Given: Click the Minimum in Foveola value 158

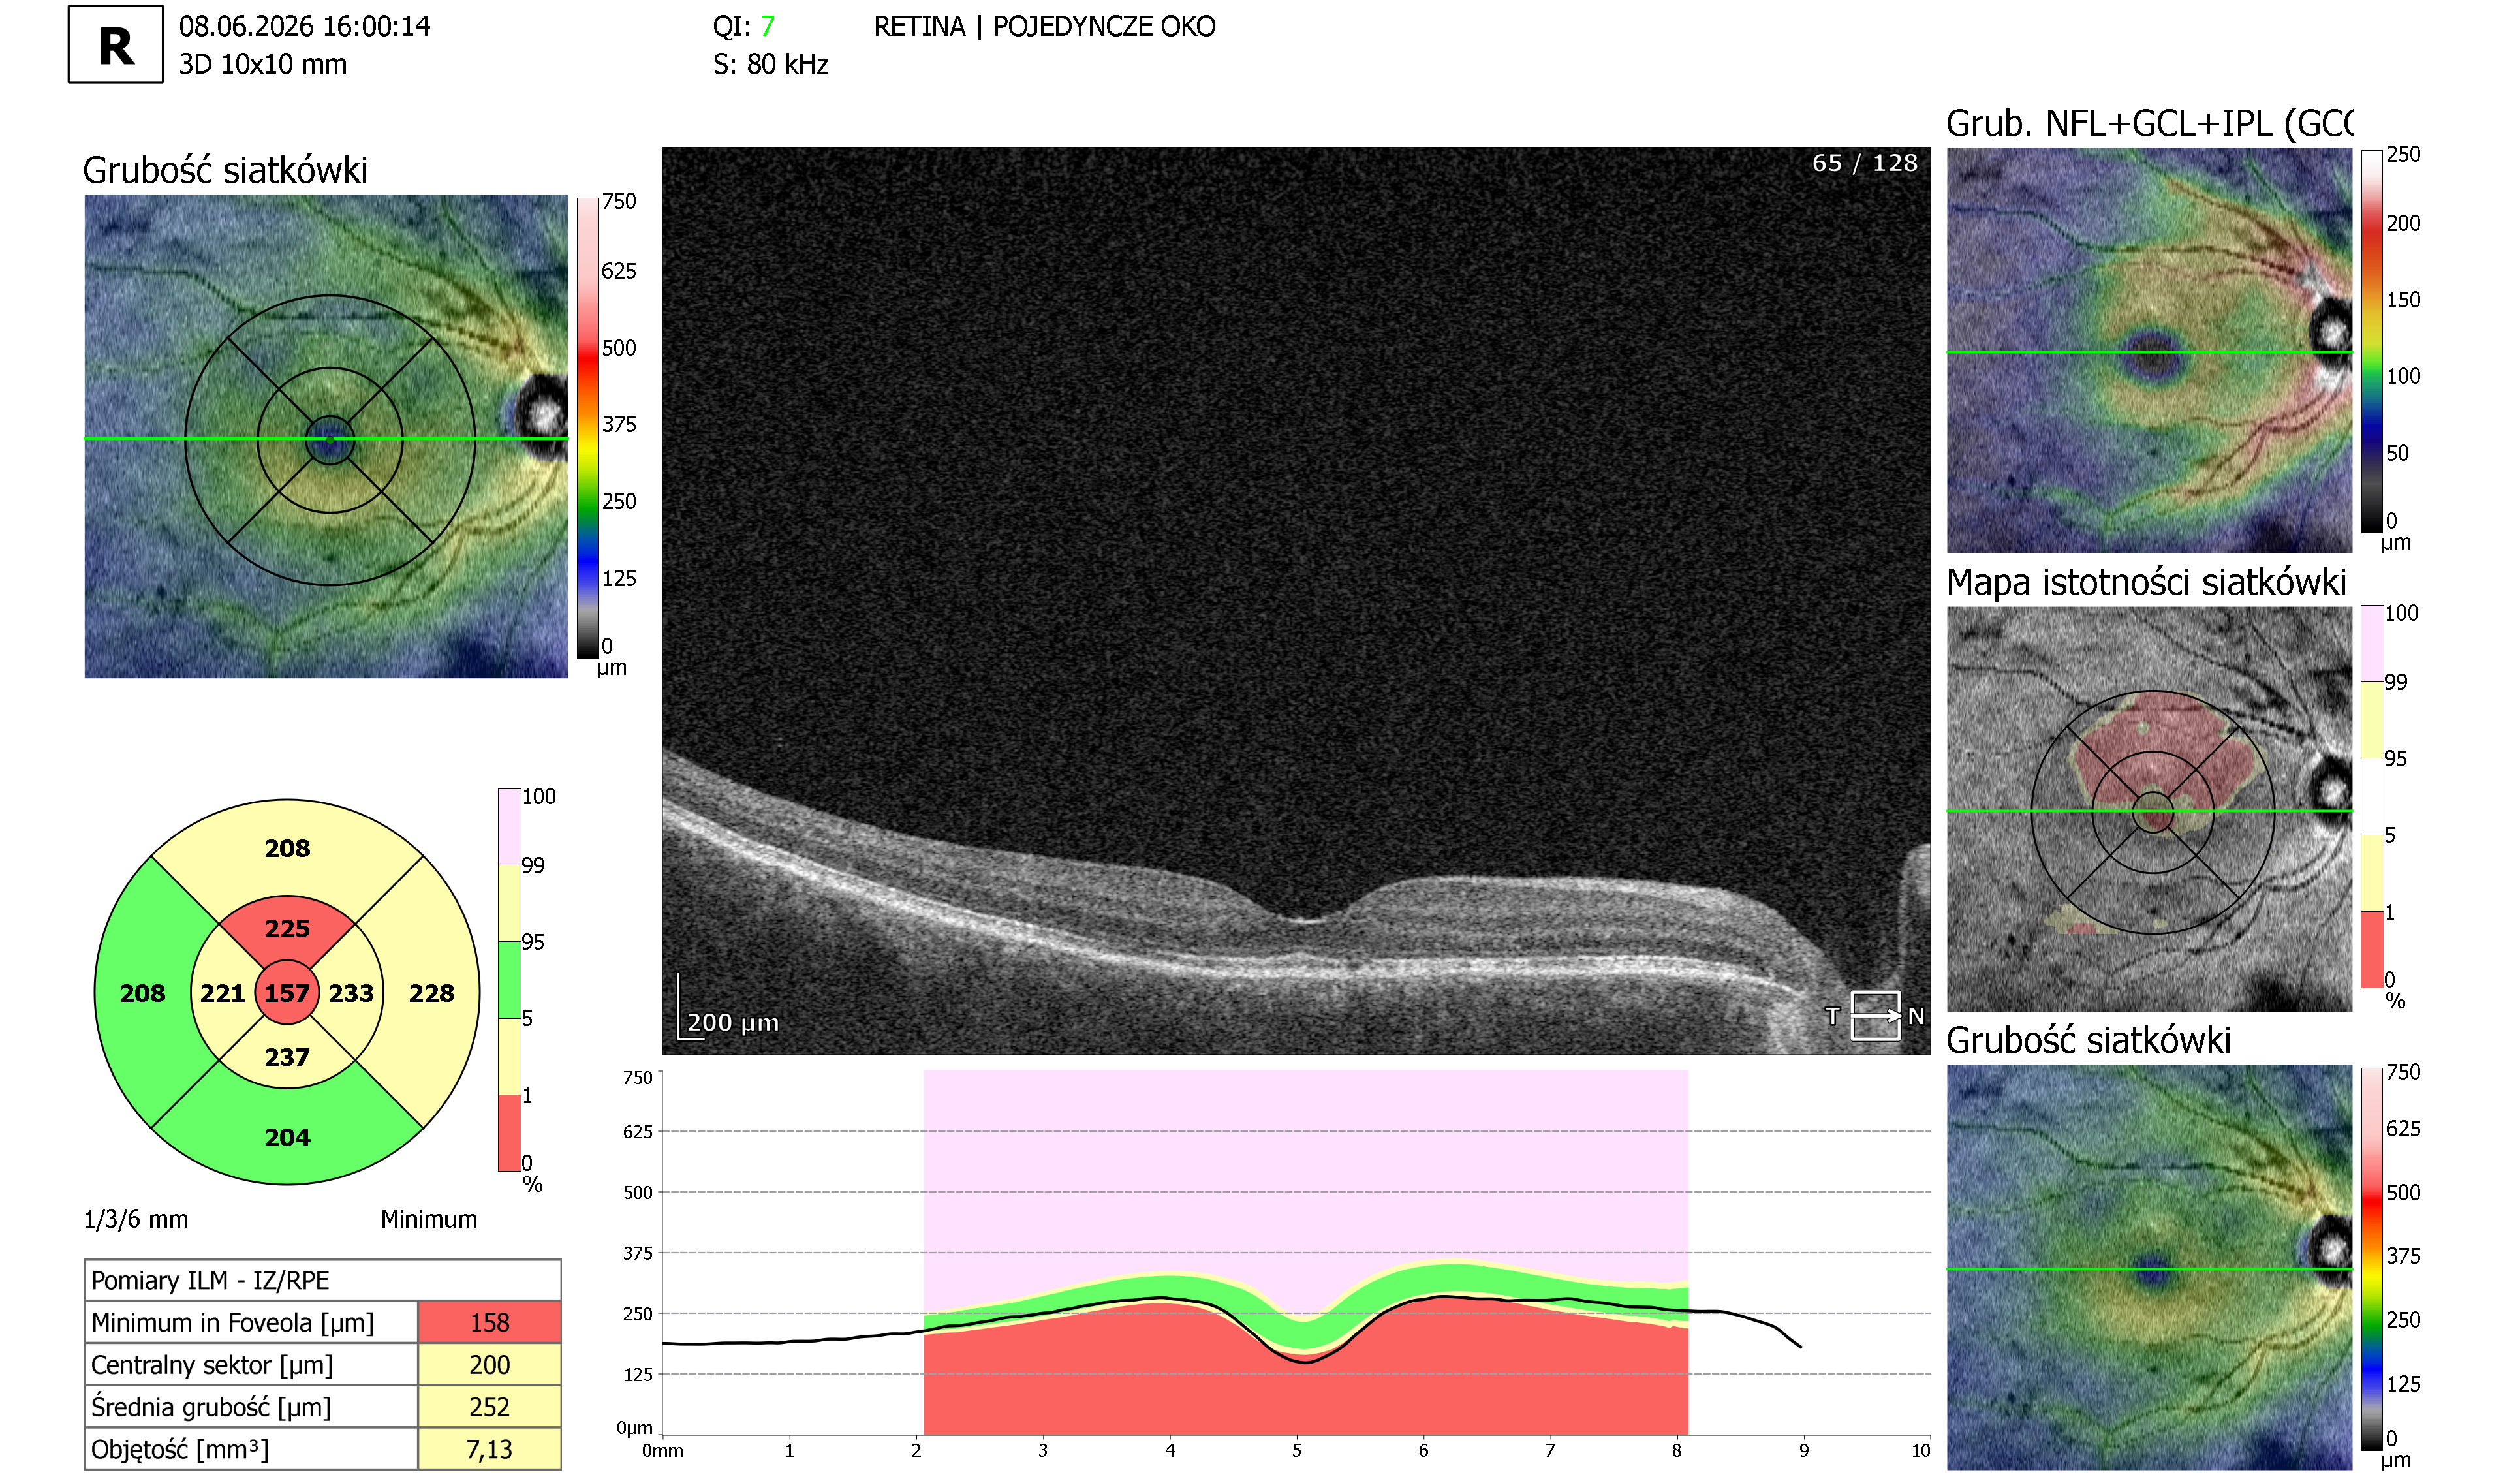Looking at the screenshot, I should click(489, 1322).
